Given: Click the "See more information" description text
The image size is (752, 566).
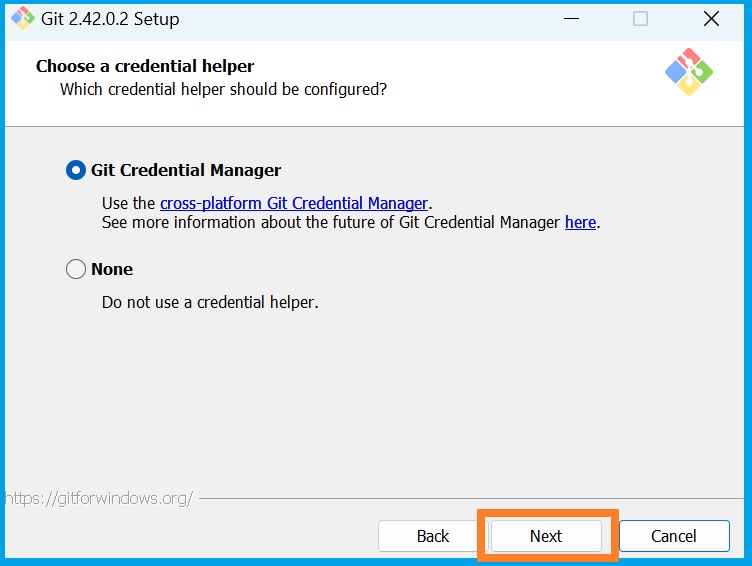Looking at the screenshot, I should [x=330, y=222].
